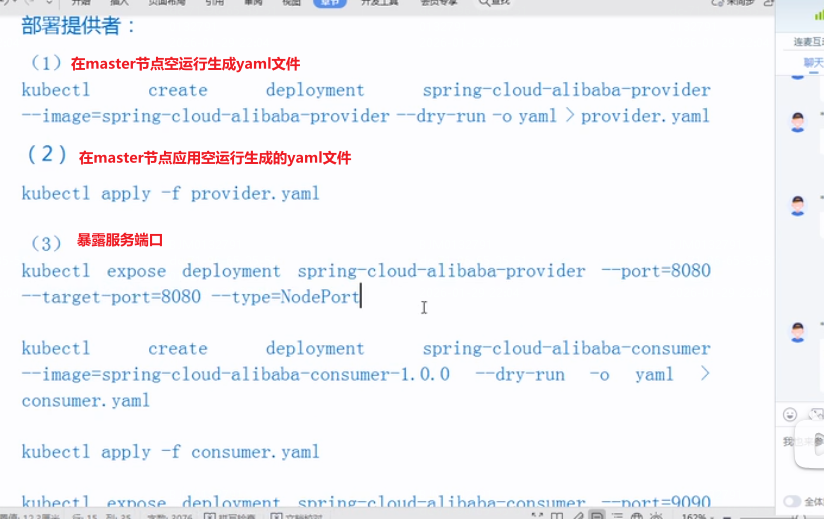Click the step number (3)
The image size is (824, 519).
(46, 243)
